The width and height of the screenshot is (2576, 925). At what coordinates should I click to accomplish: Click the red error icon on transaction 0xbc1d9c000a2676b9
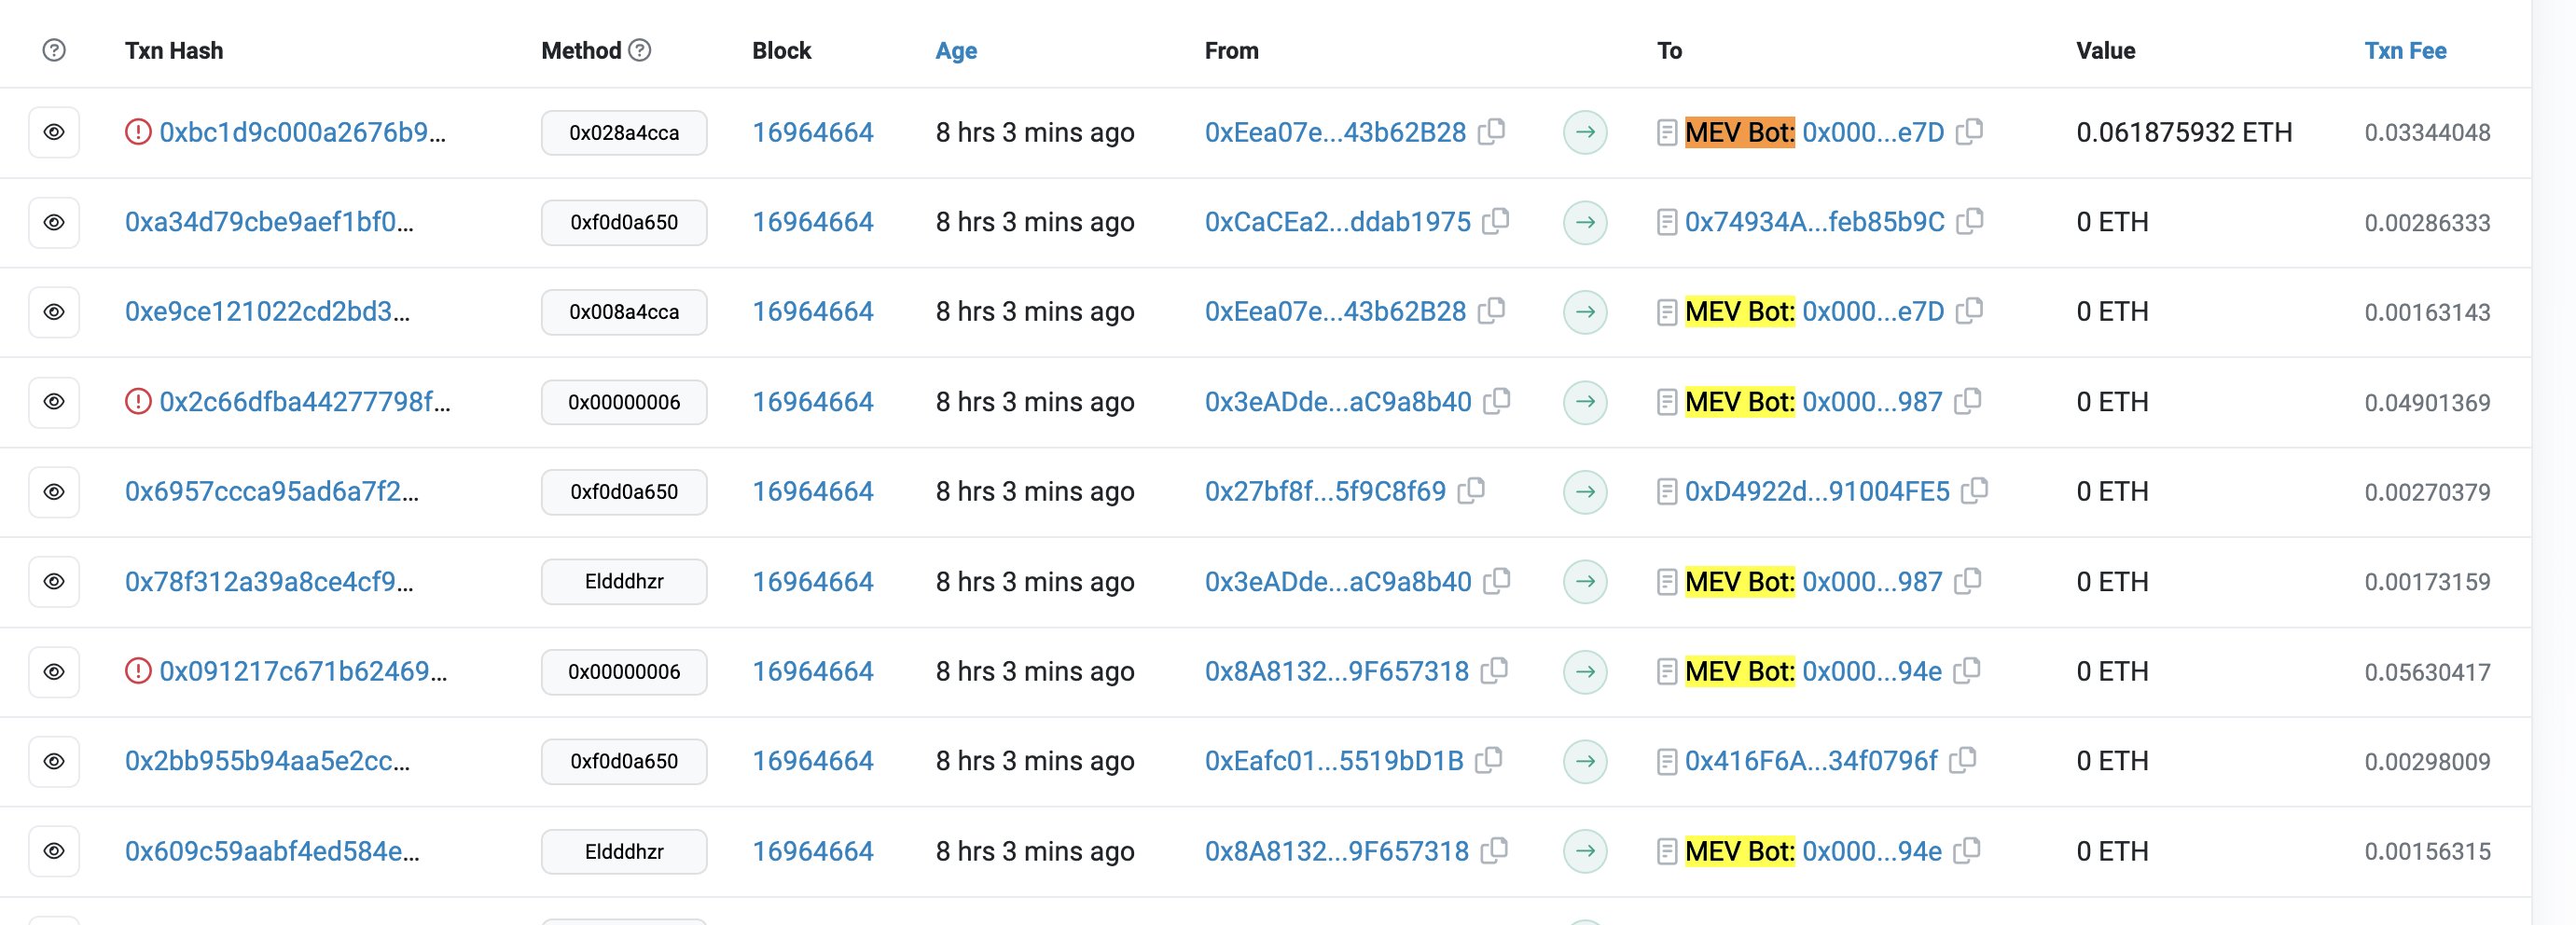click(139, 131)
